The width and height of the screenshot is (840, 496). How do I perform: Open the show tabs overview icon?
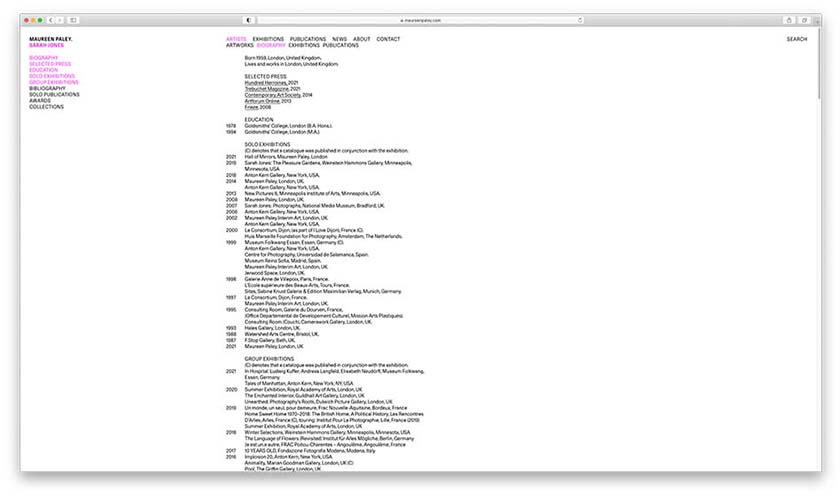pyautogui.click(x=803, y=20)
